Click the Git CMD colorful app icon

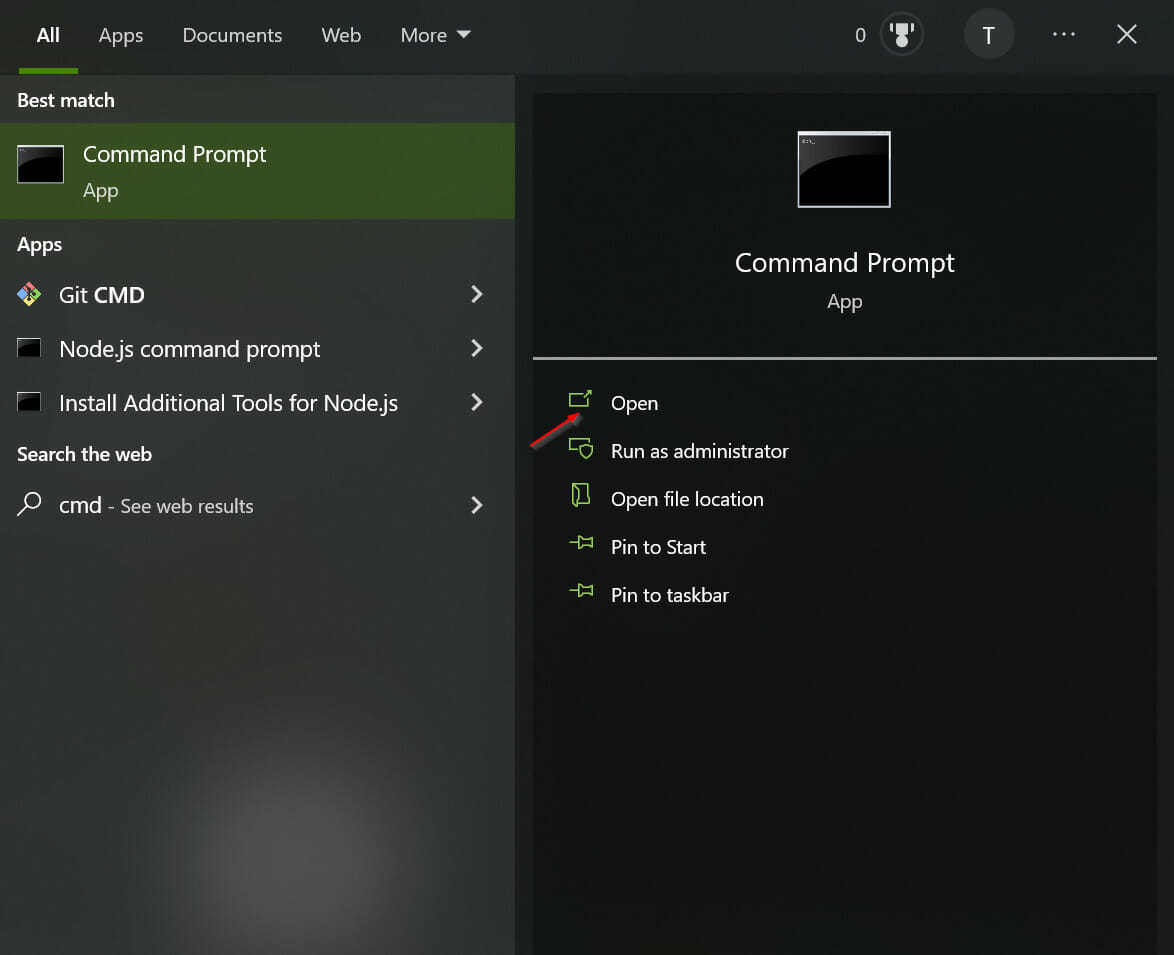tap(29, 294)
